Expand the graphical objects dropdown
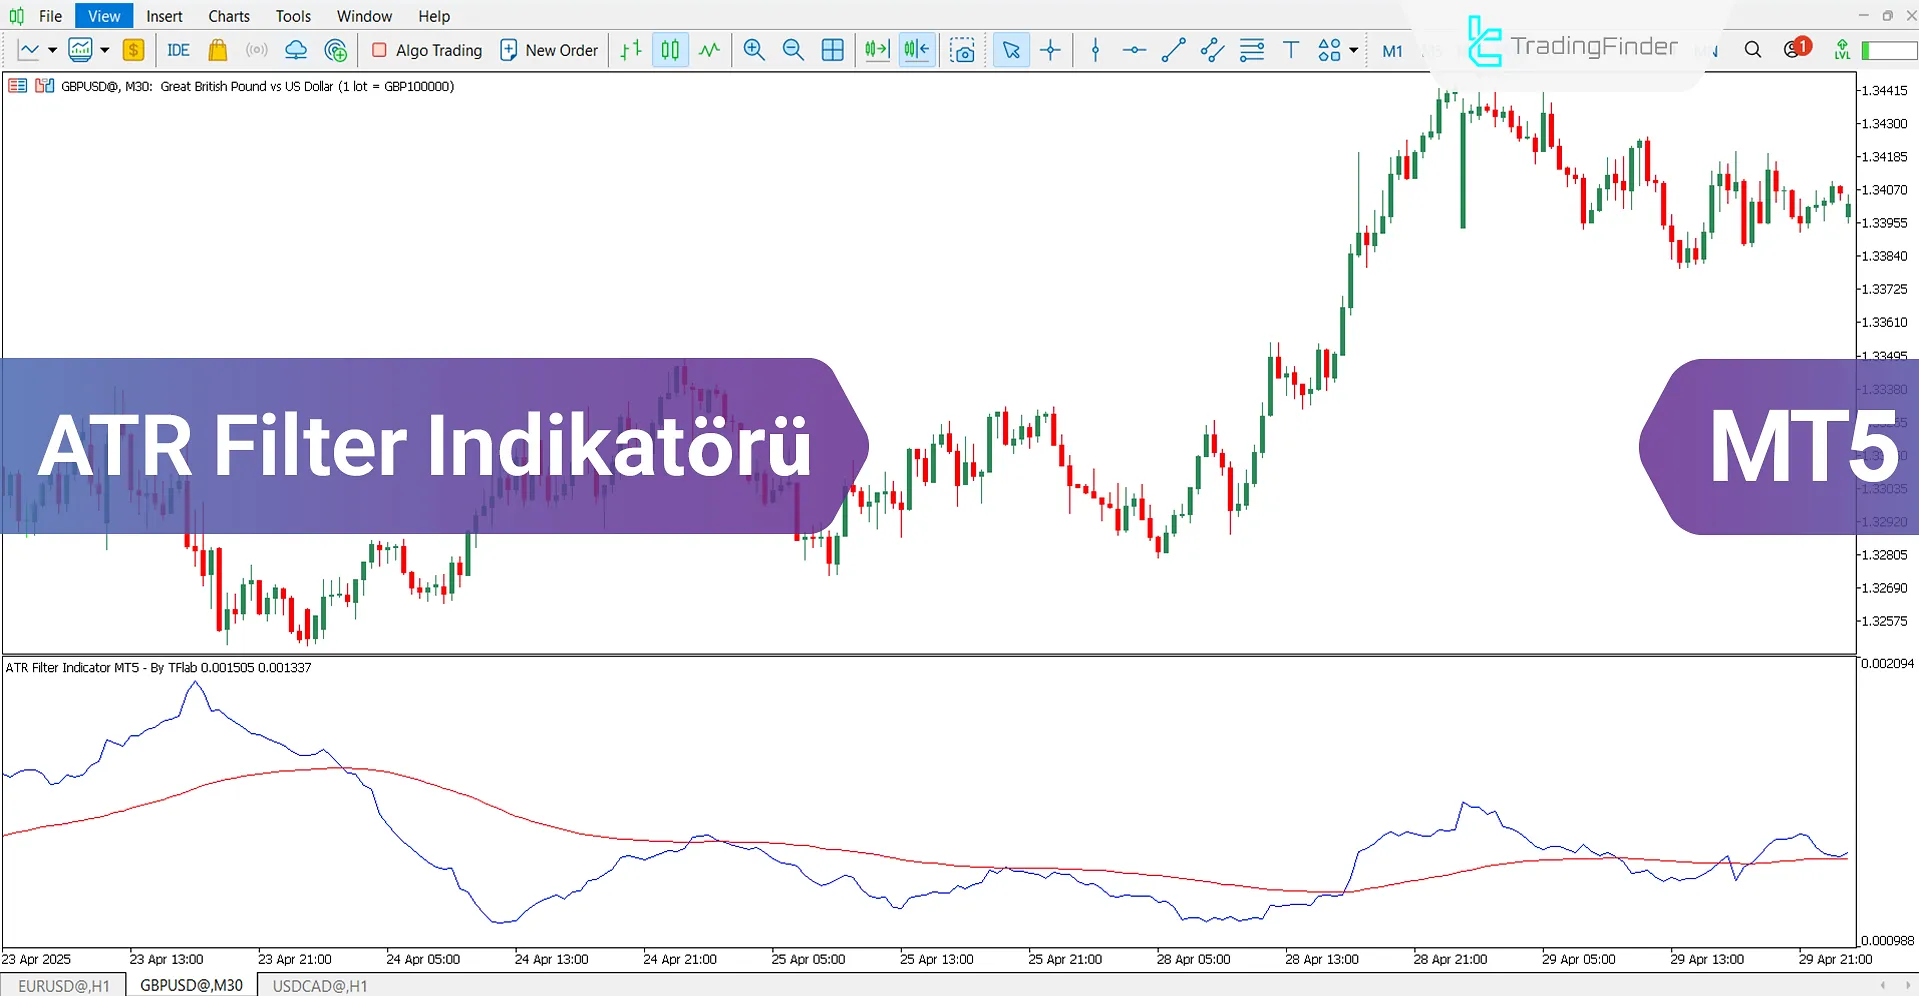The width and height of the screenshot is (1919, 996). coord(1352,49)
